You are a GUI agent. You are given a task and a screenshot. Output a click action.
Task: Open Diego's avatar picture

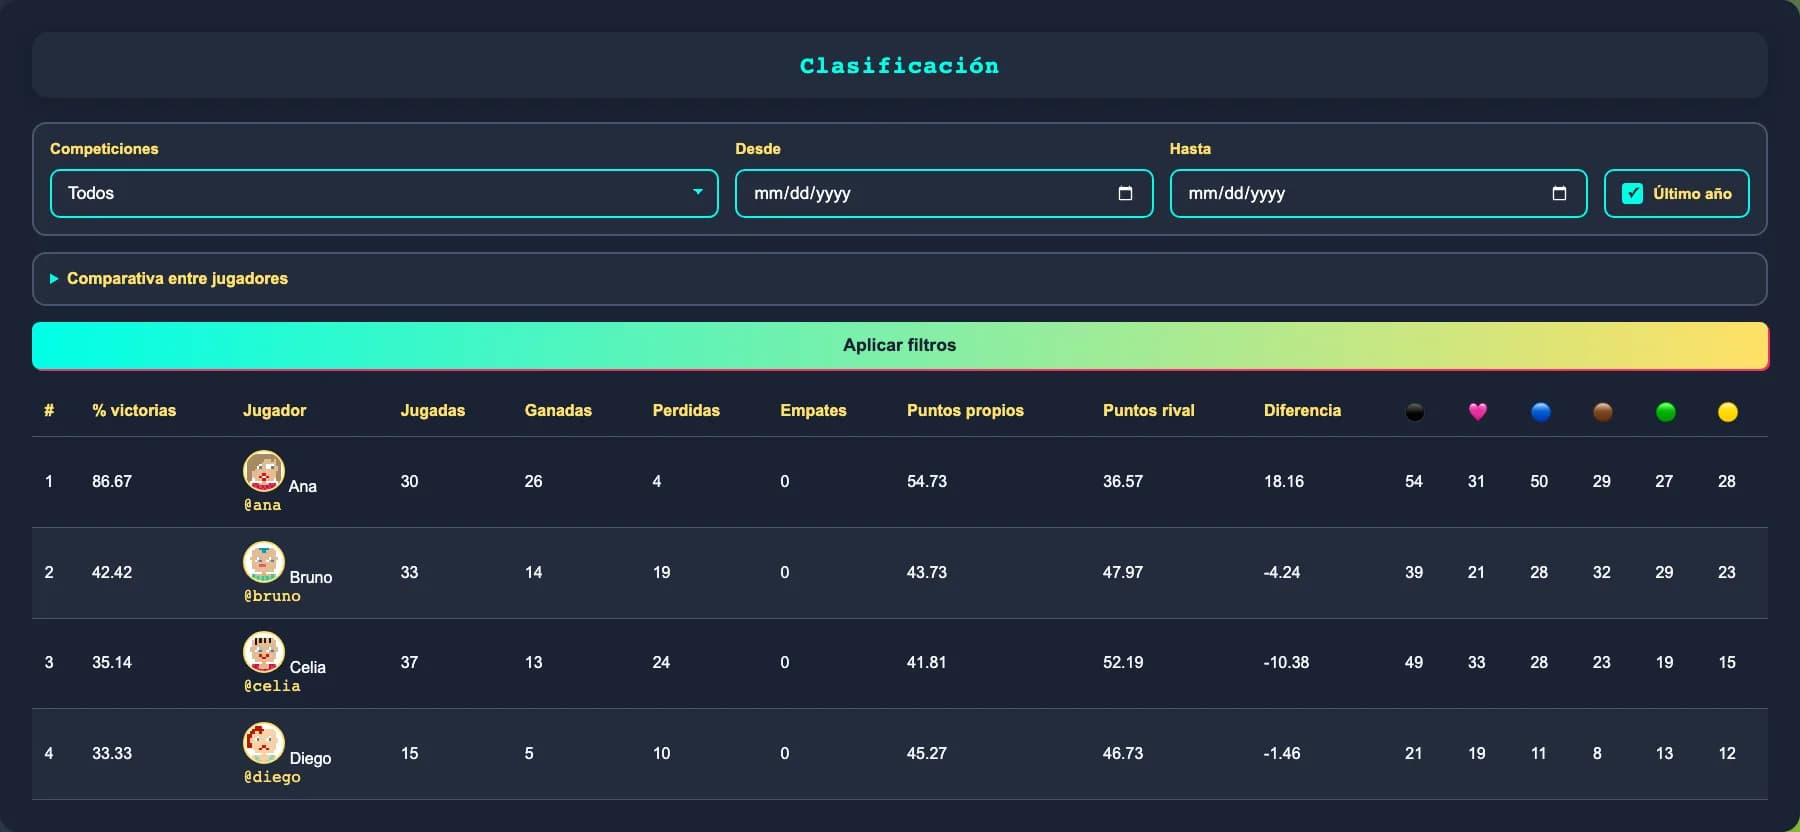[x=264, y=743]
